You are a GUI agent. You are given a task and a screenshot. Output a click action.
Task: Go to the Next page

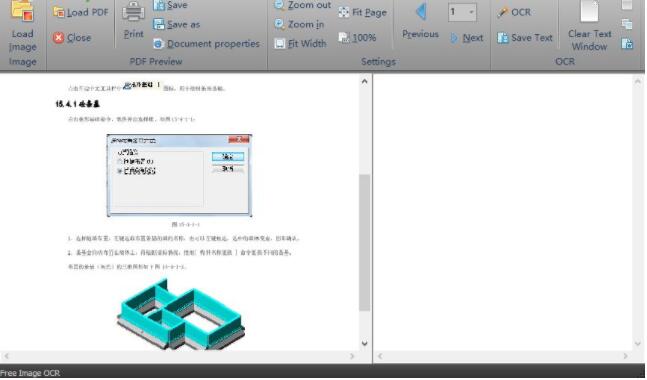point(467,38)
